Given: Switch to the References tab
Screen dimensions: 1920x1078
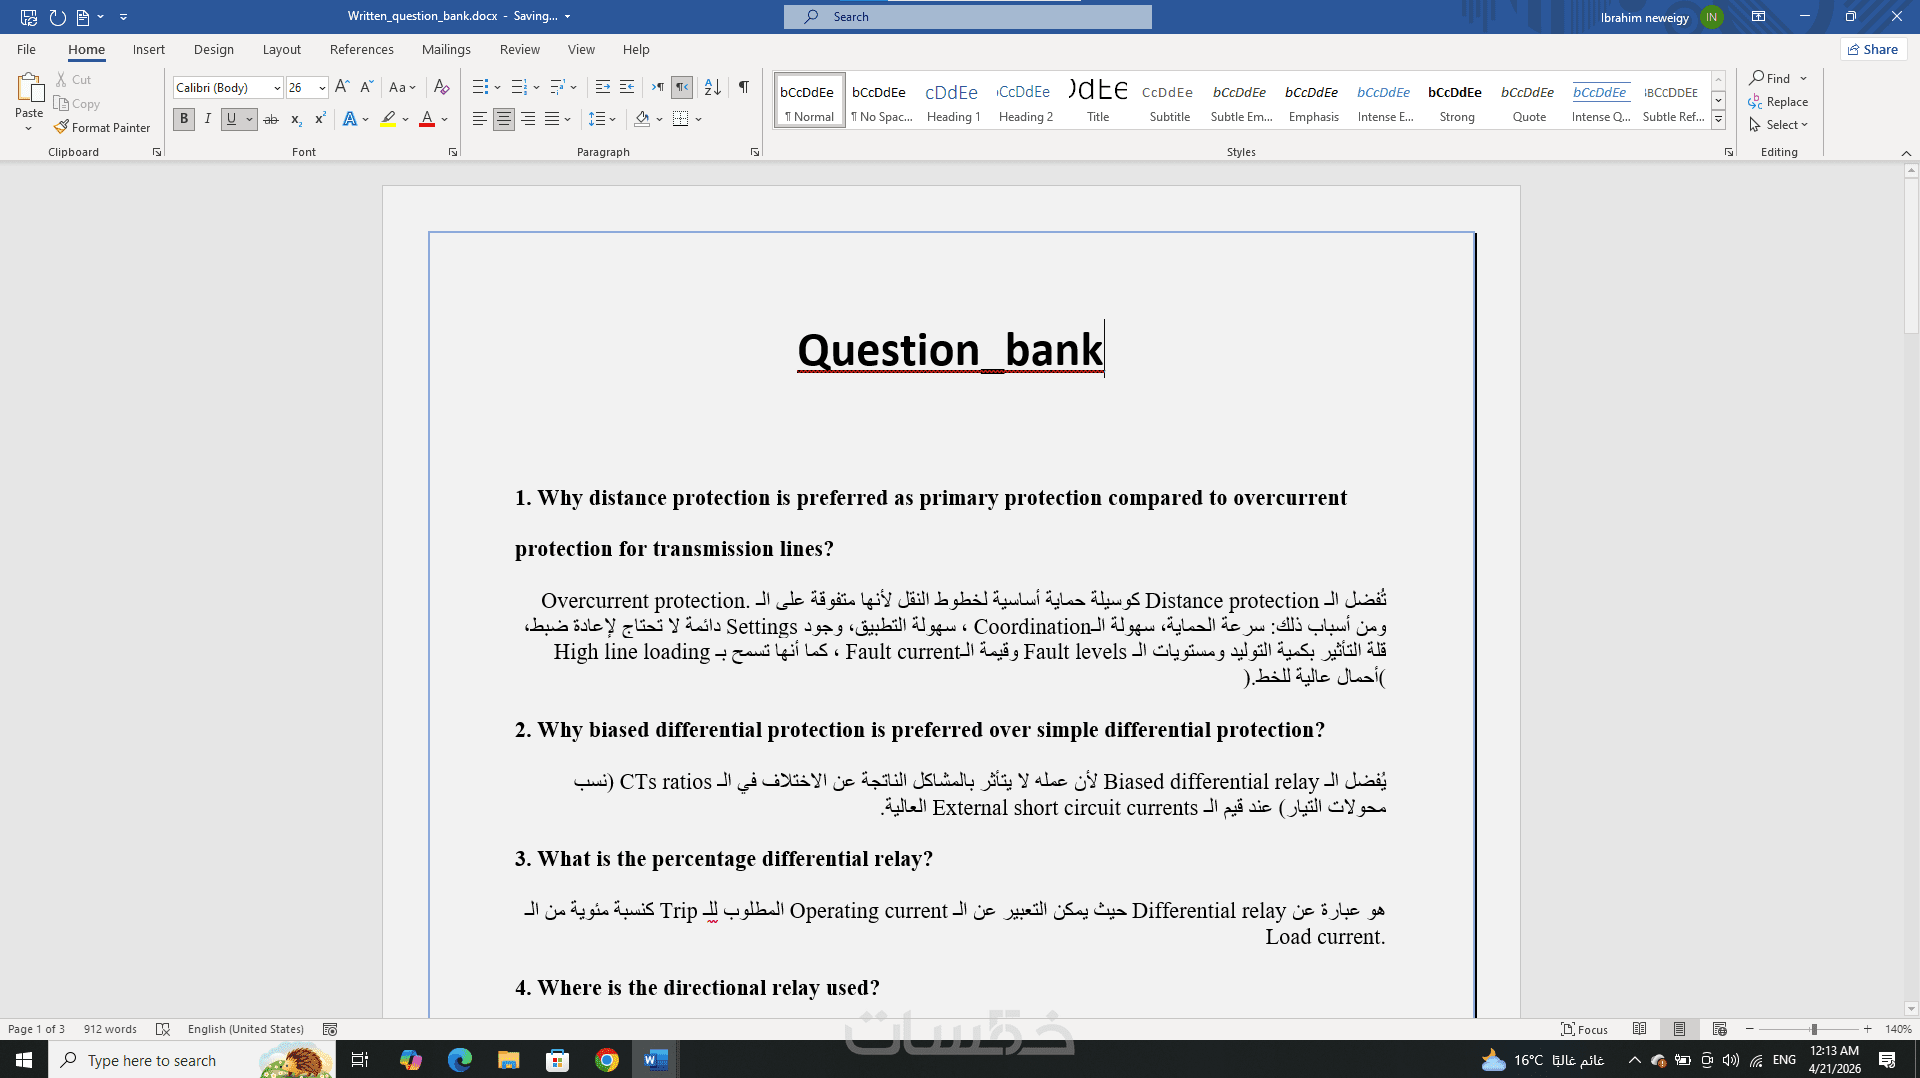Looking at the screenshot, I should 362,49.
